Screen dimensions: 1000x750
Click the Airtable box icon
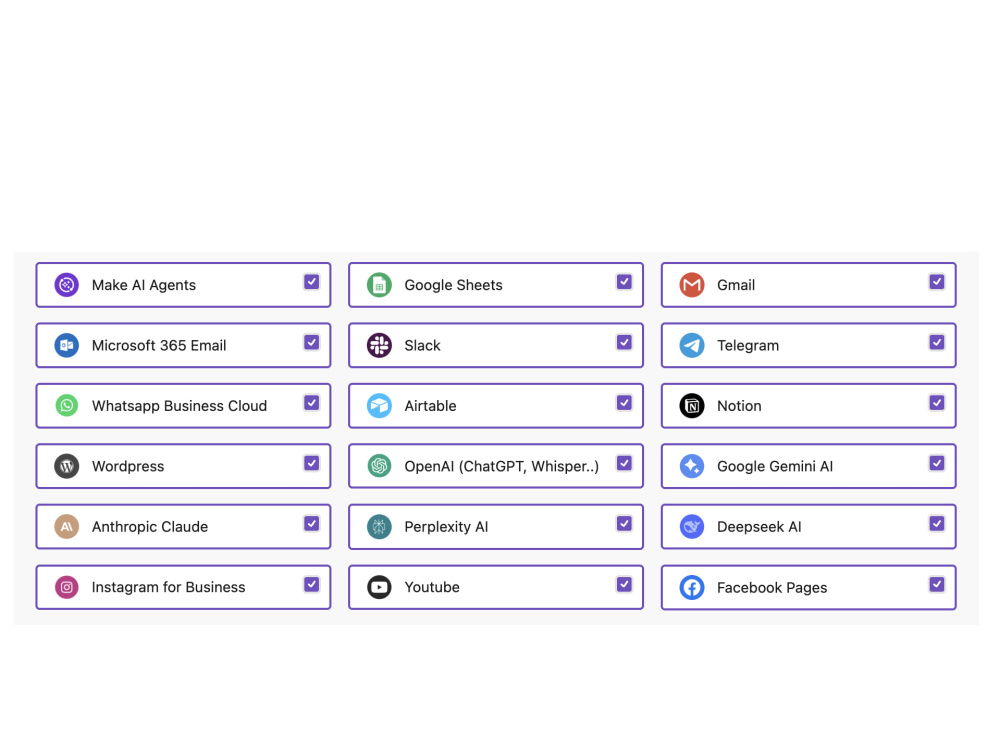pos(379,406)
